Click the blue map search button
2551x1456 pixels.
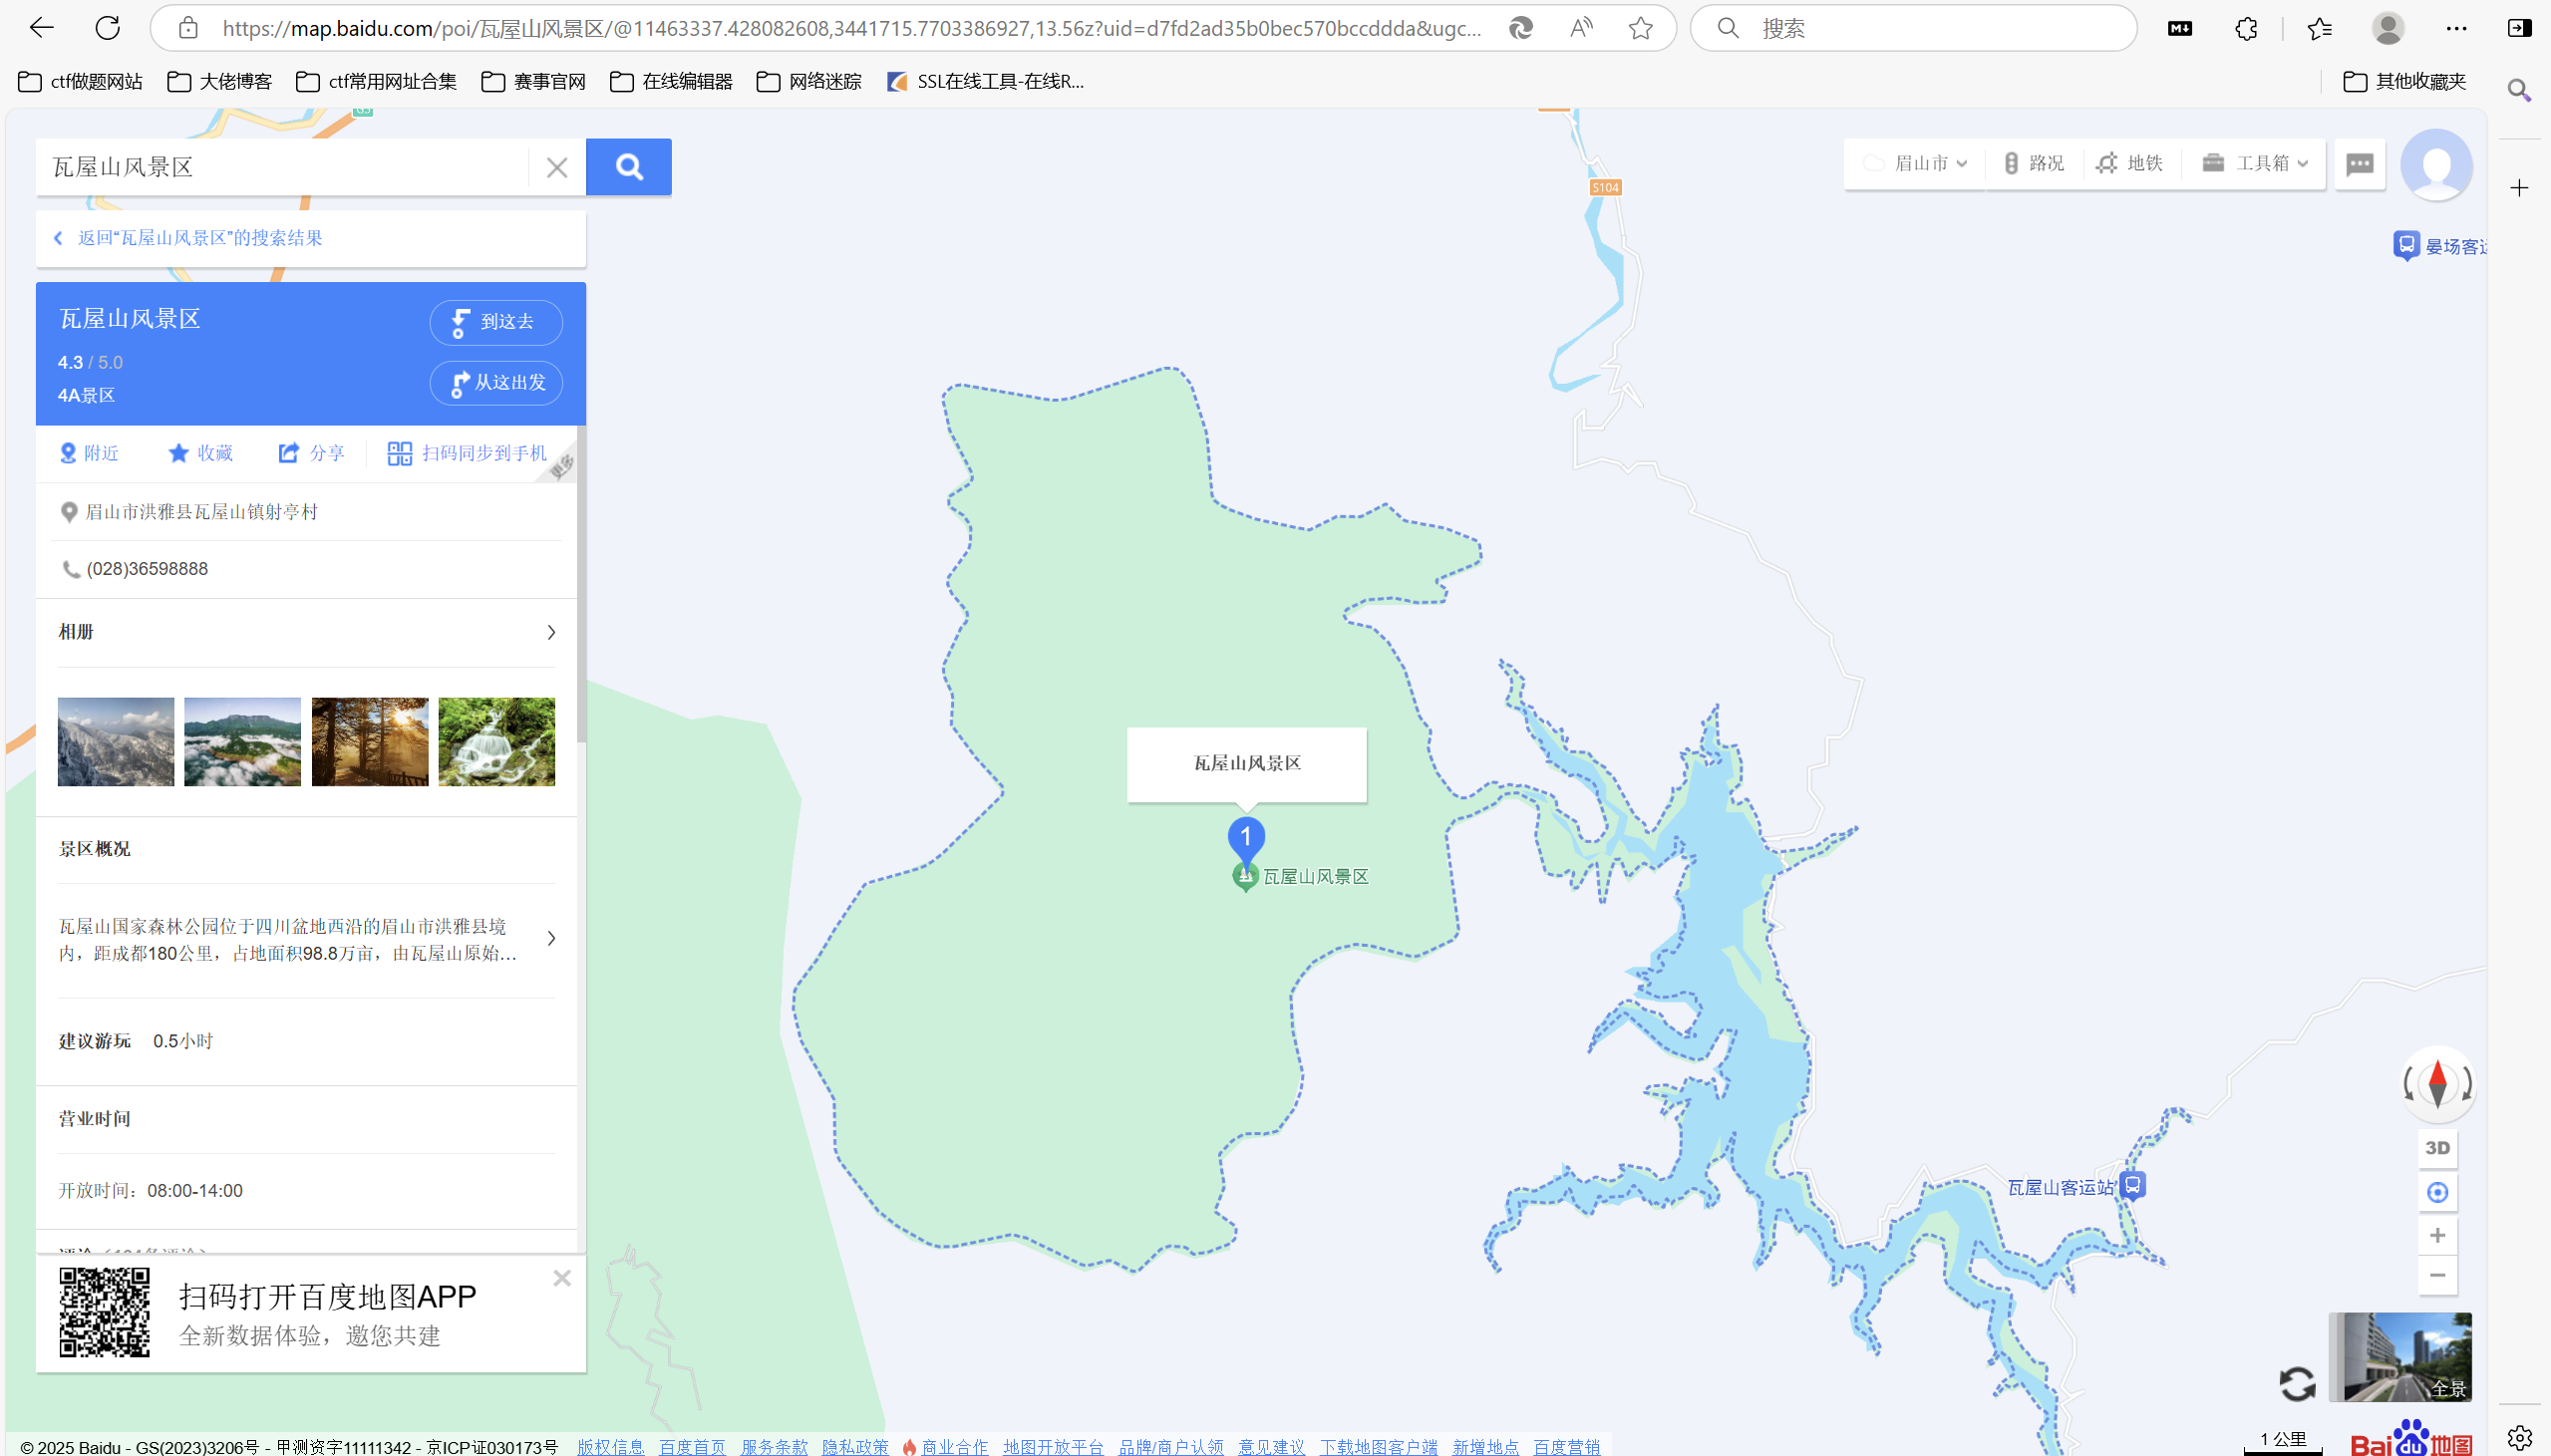click(x=628, y=167)
